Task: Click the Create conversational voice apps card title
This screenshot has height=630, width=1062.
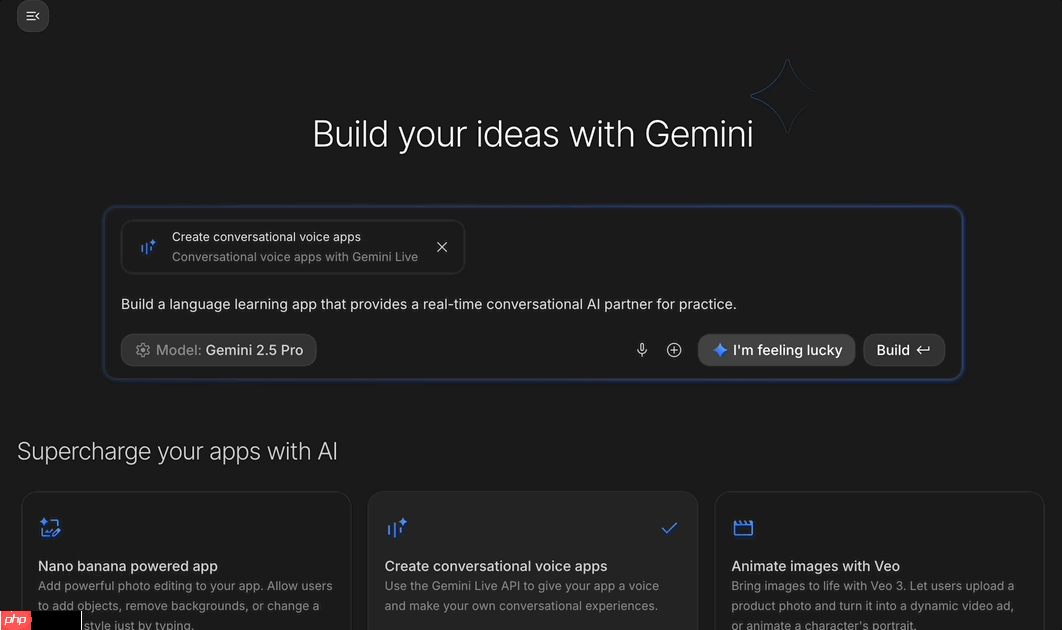Action: point(496,566)
